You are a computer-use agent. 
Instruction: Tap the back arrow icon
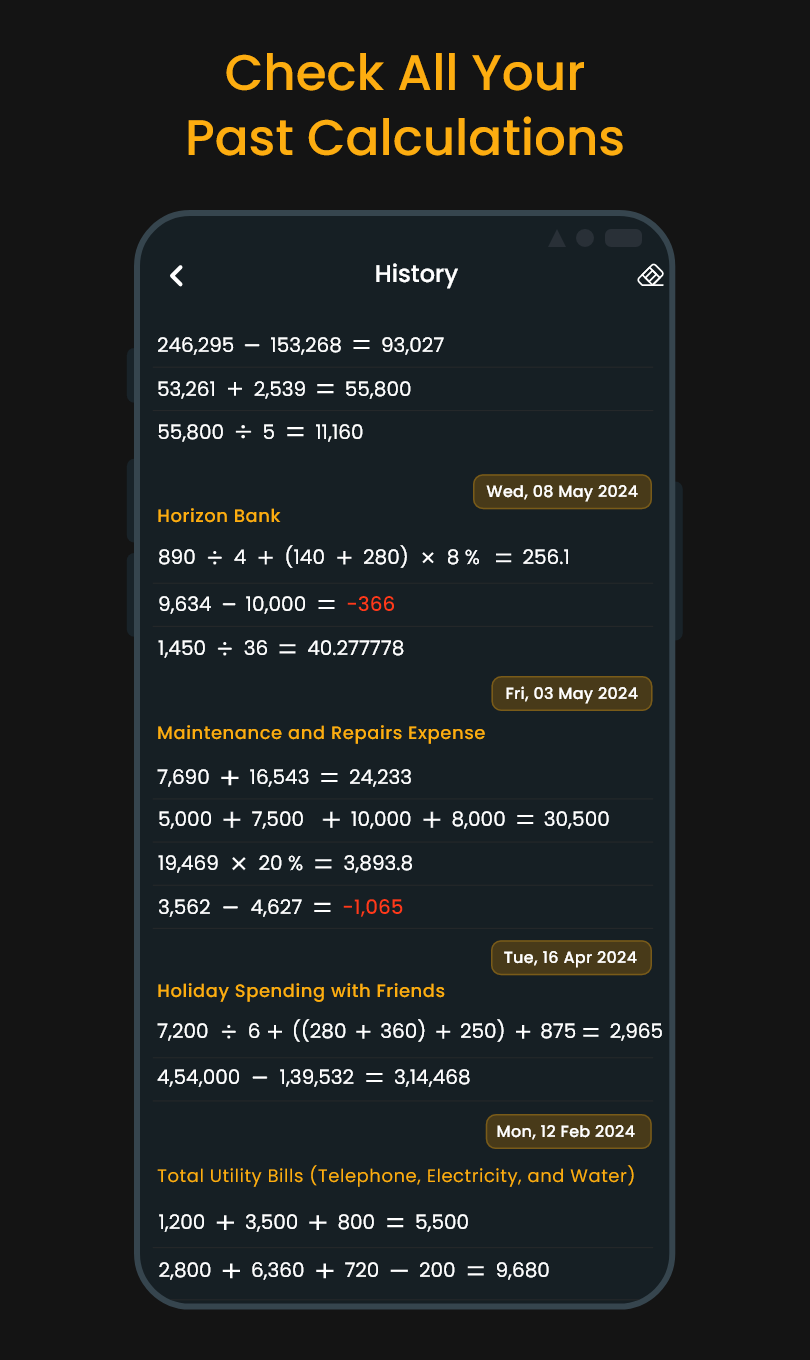(x=177, y=276)
